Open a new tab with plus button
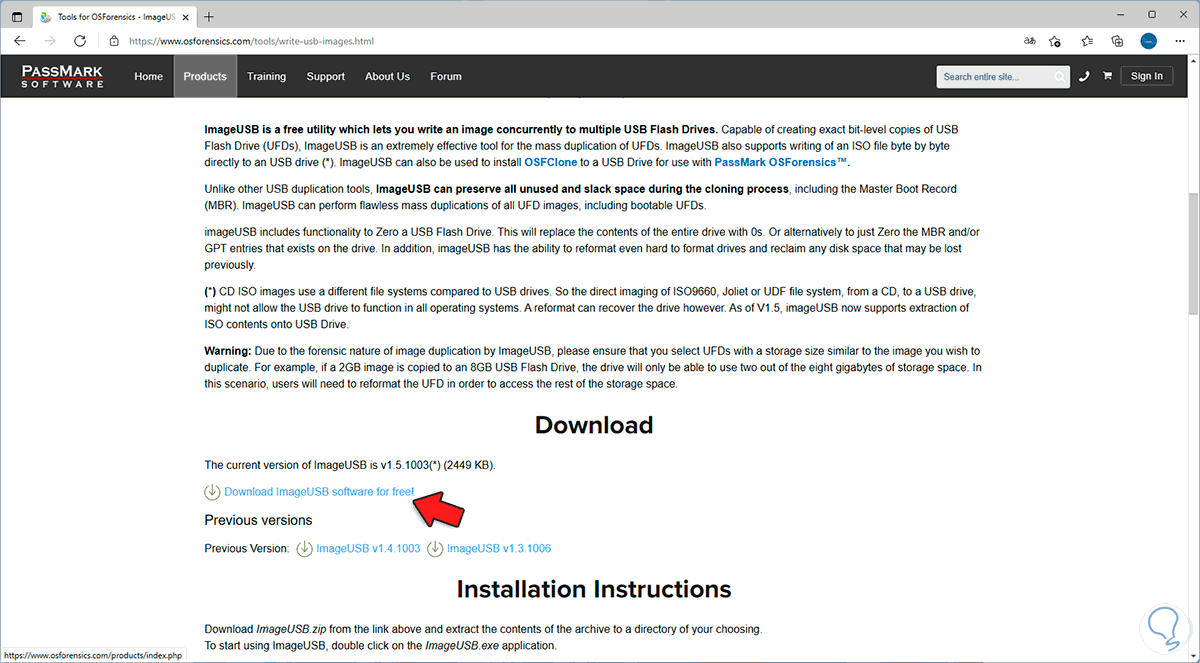The width and height of the screenshot is (1200, 663). click(x=209, y=16)
